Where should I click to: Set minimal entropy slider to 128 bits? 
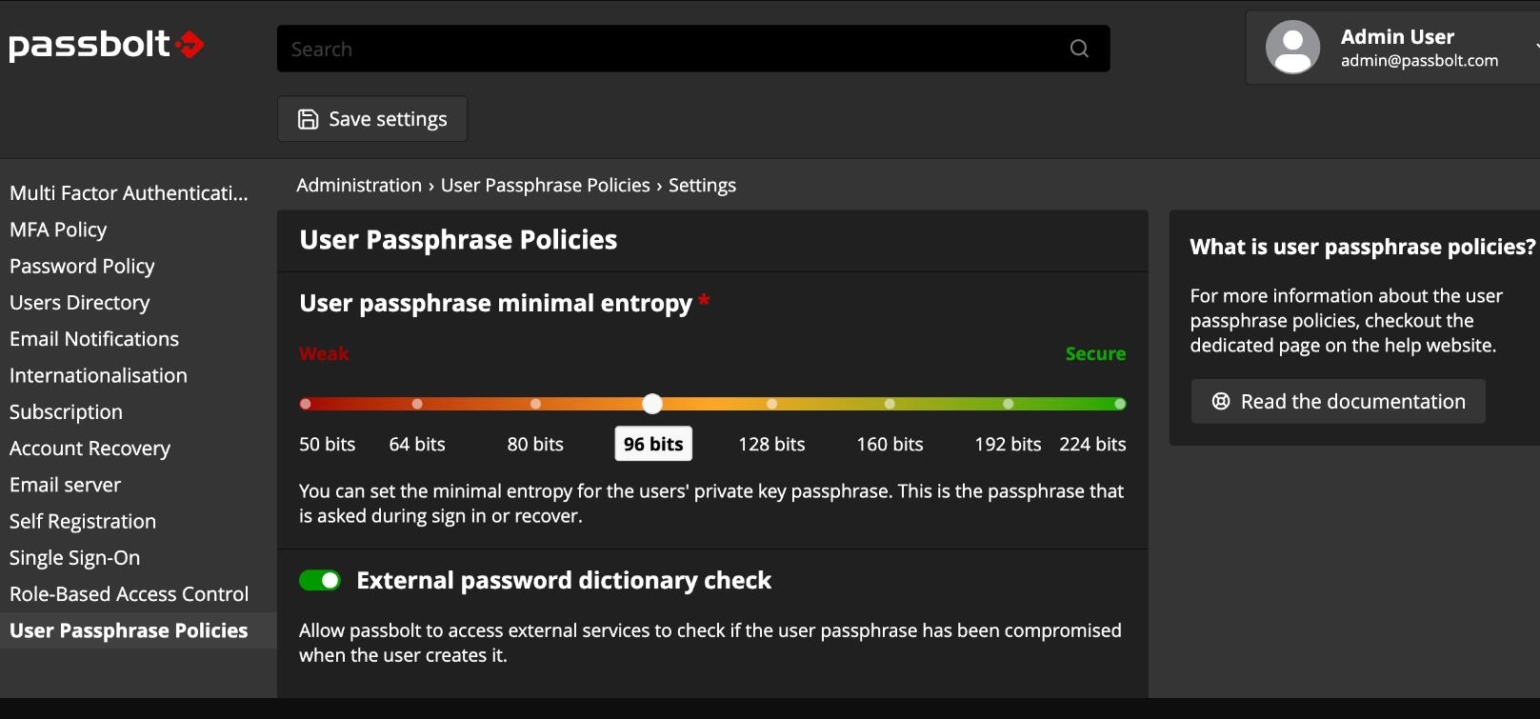771,403
